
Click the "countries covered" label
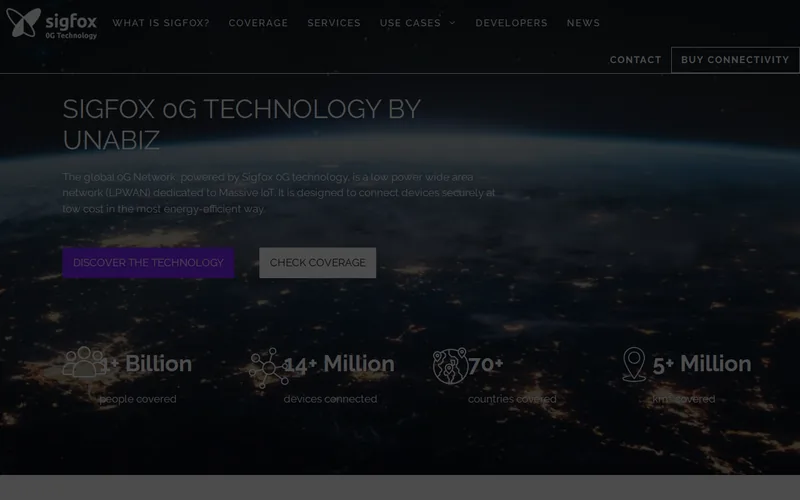pos(512,399)
